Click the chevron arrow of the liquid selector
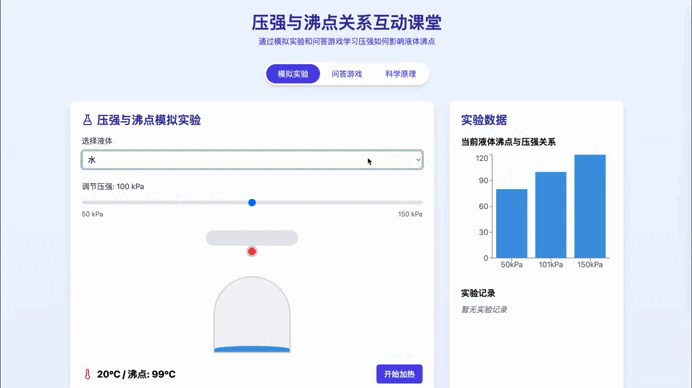The height and width of the screenshot is (388, 692). 418,160
